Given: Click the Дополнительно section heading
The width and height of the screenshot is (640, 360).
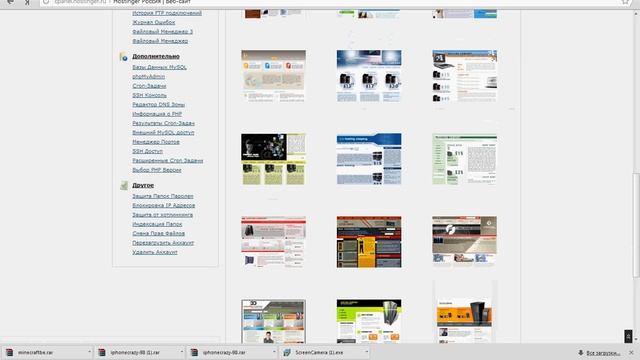Looking at the screenshot, I should click(x=156, y=56).
